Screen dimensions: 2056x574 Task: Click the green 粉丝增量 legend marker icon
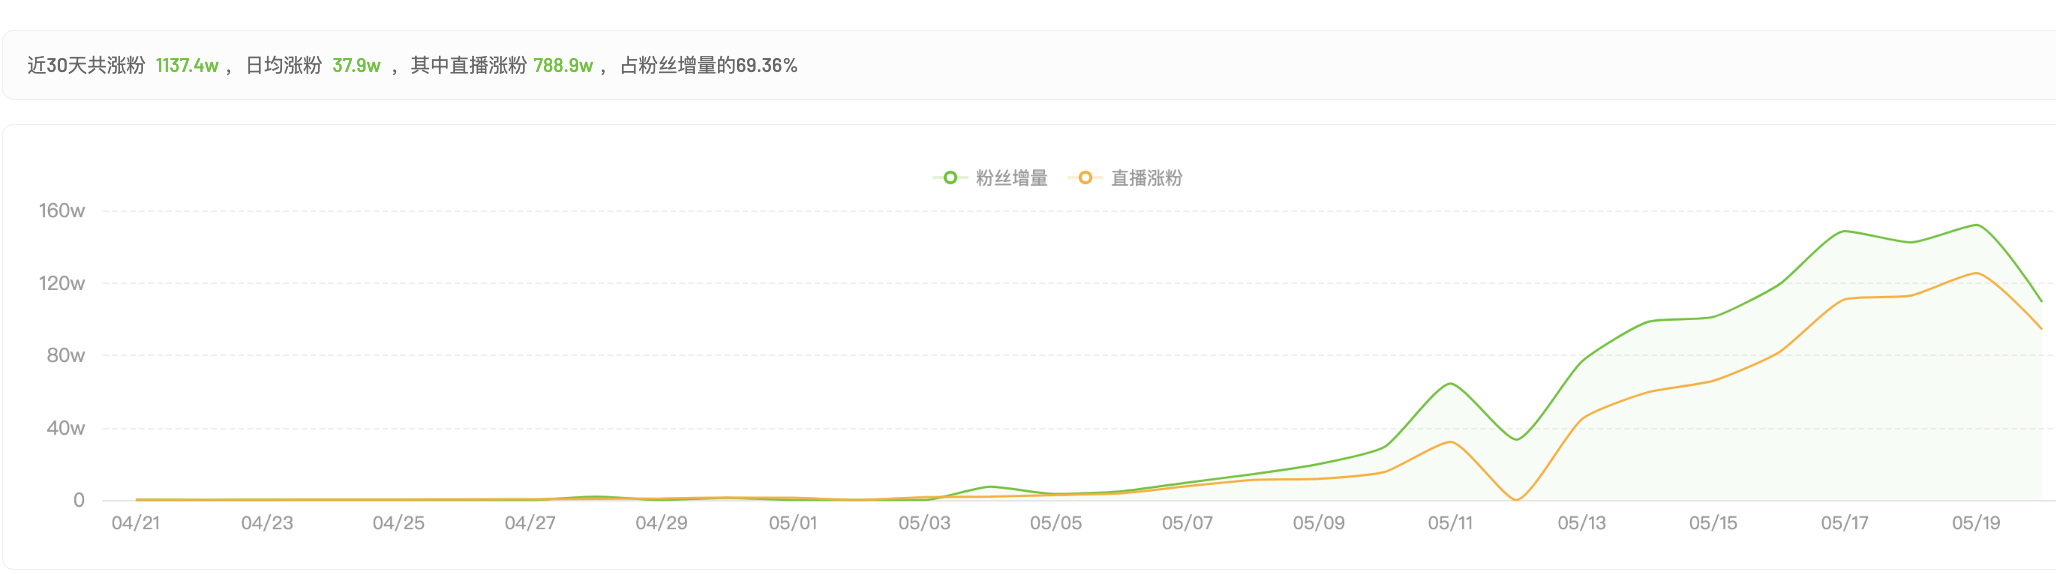point(949,178)
